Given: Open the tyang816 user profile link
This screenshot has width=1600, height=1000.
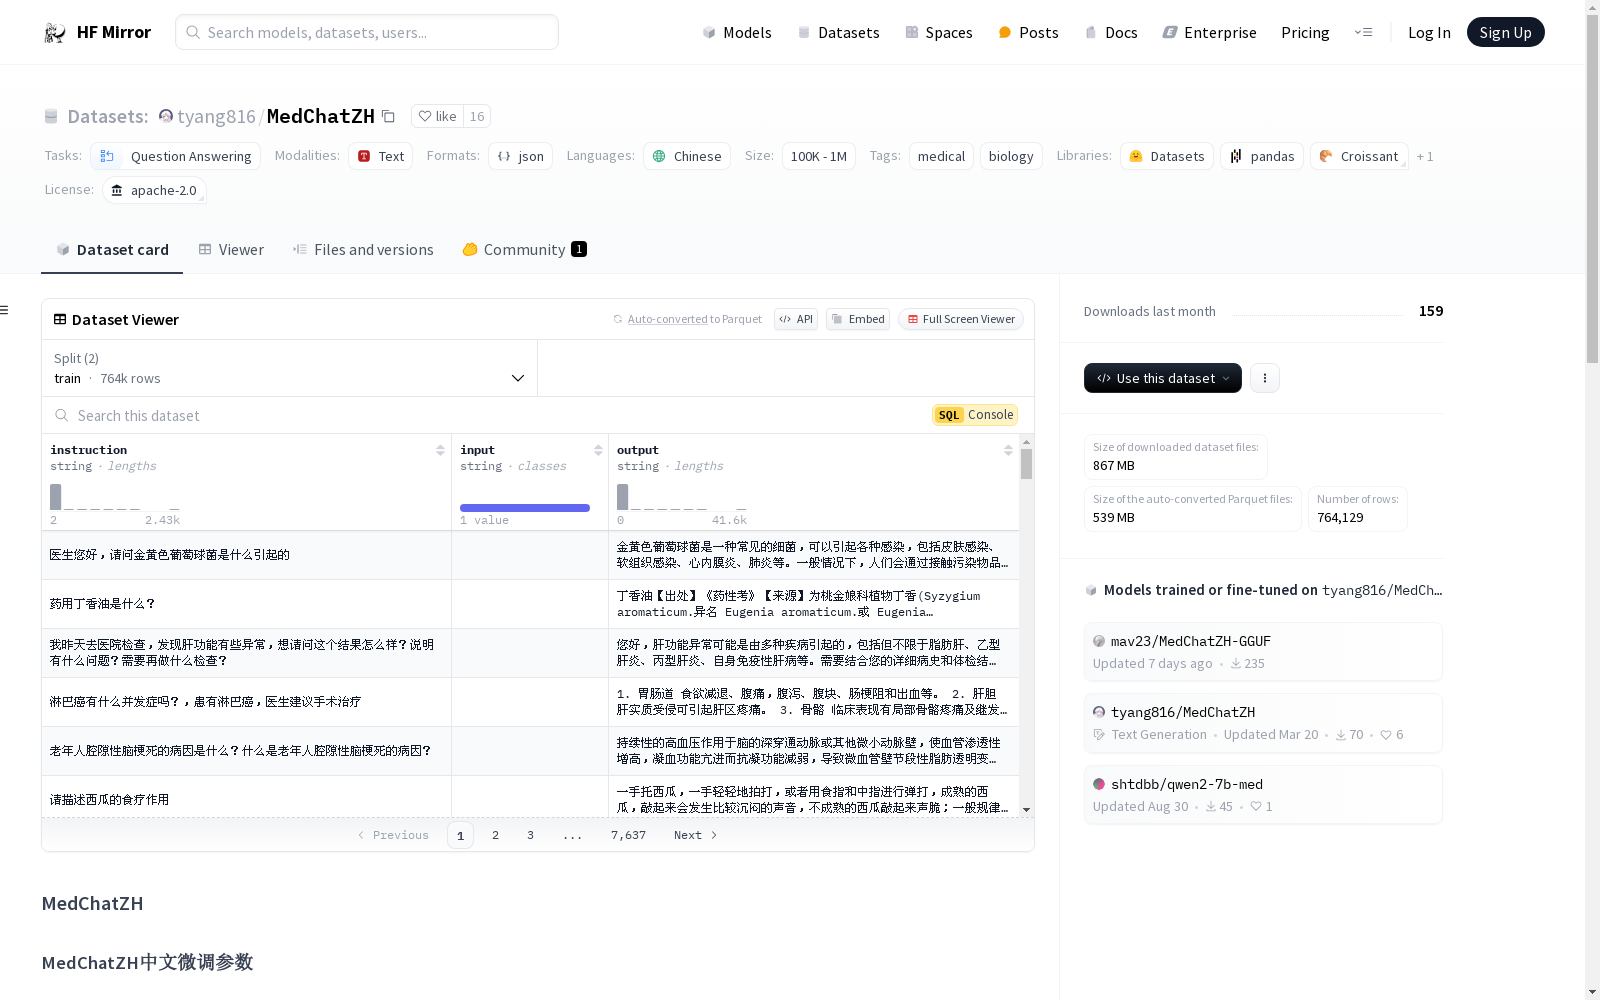Looking at the screenshot, I should coord(217,117).
